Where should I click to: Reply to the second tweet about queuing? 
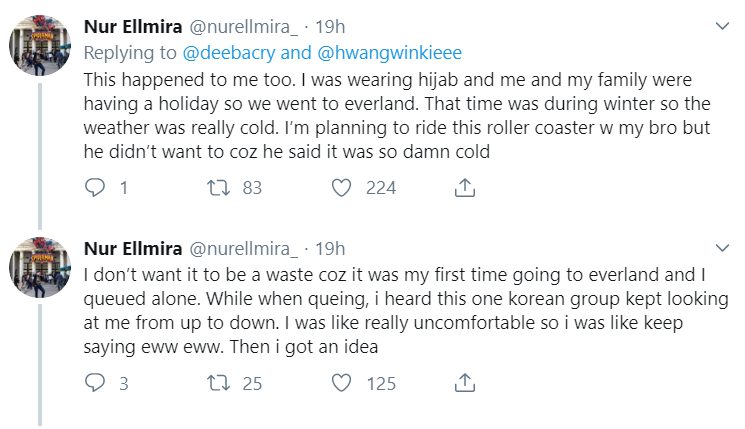point(96,383)
